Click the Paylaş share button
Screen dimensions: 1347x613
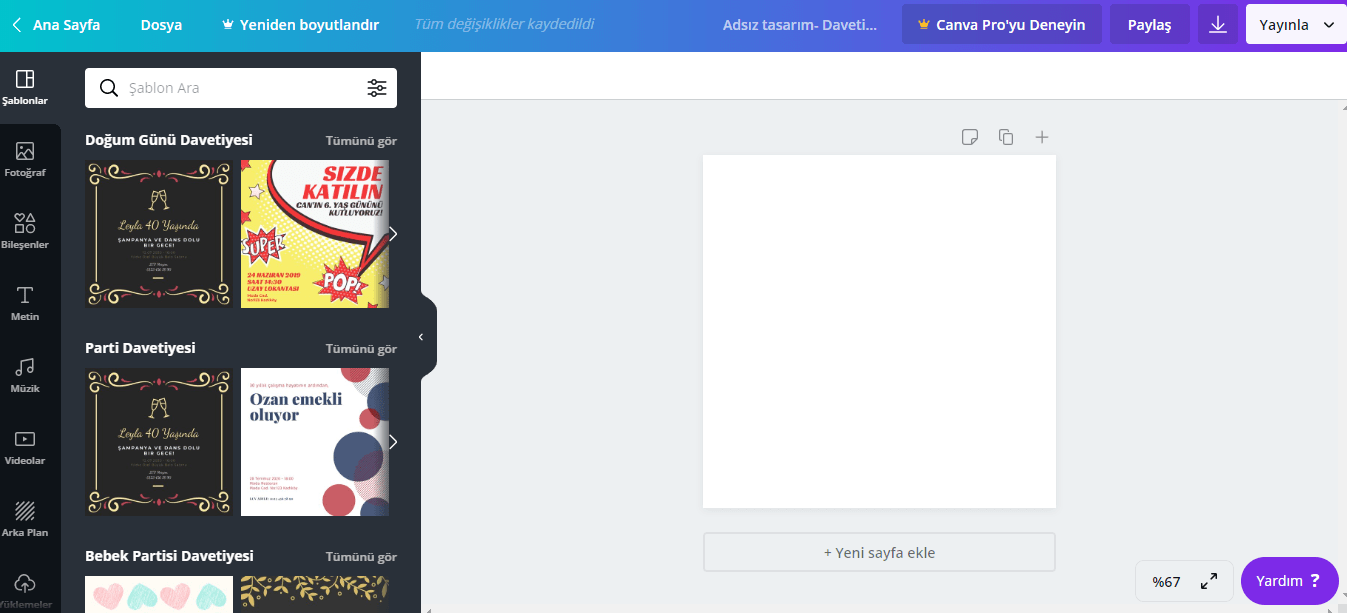pyautogui.click(x=1149, y=25)
